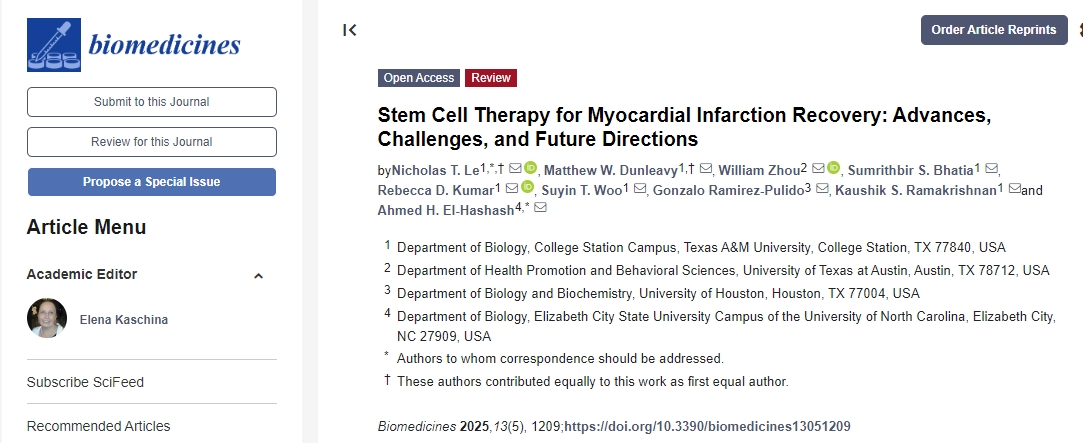Collapse sidebar with the arrow-bar icon
Image resolution: width=1083 pixels, height=443 pixels.
349,30
